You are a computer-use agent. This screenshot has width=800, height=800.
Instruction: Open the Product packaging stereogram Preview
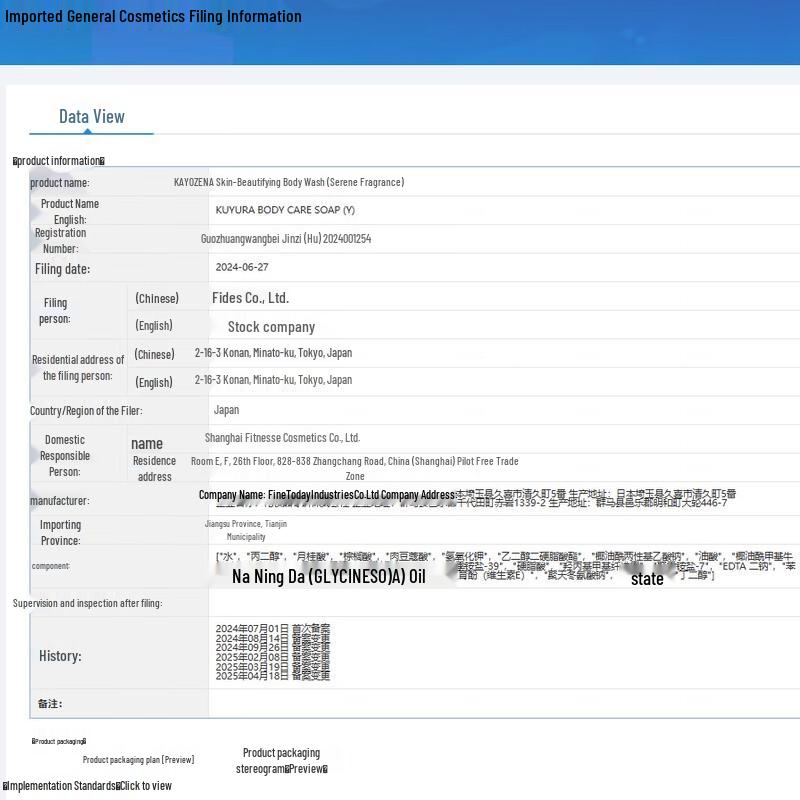coord(281,761)
